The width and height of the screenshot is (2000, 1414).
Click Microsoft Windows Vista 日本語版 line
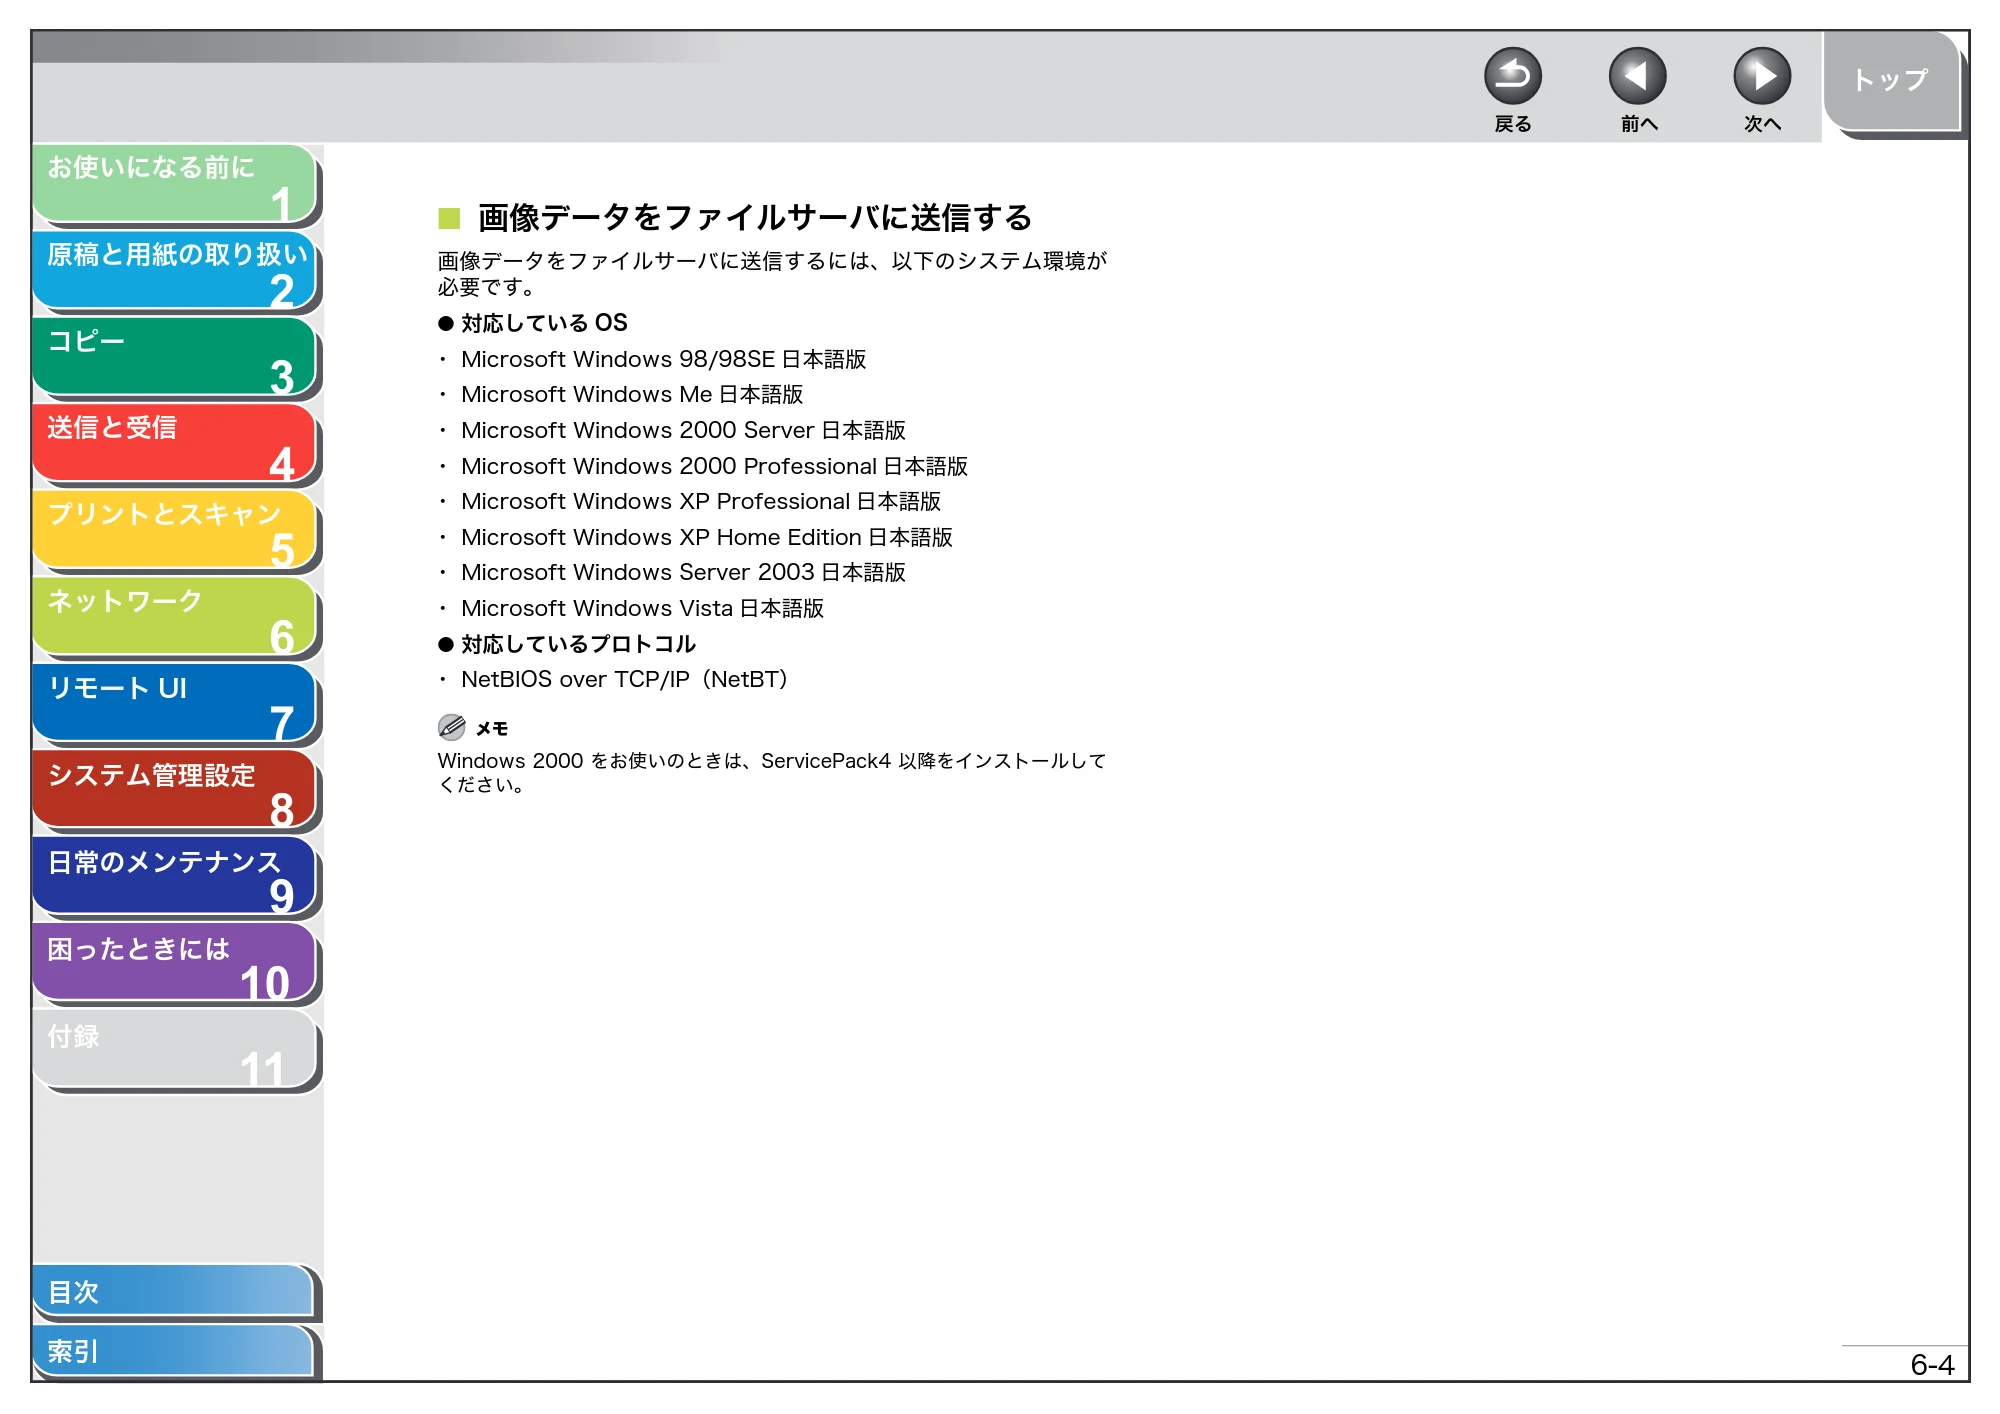click(x=642, y=608)
